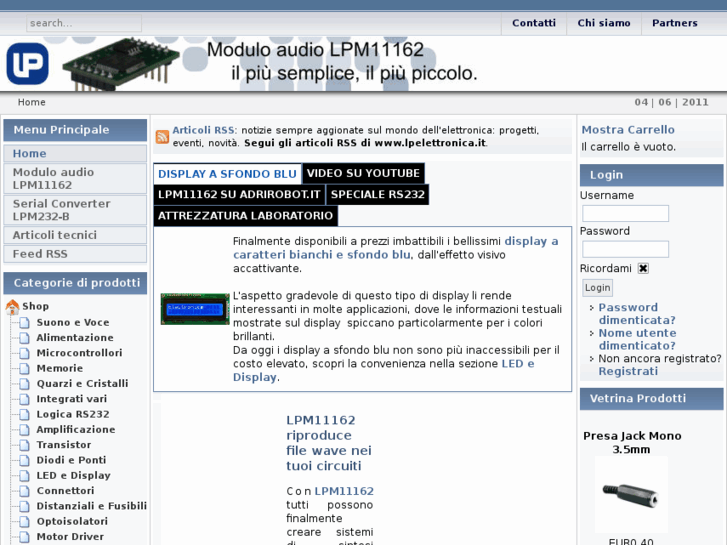Click page icon next to Alimentazione
This screenshot has width=727, height=545.
coord(25,338)
